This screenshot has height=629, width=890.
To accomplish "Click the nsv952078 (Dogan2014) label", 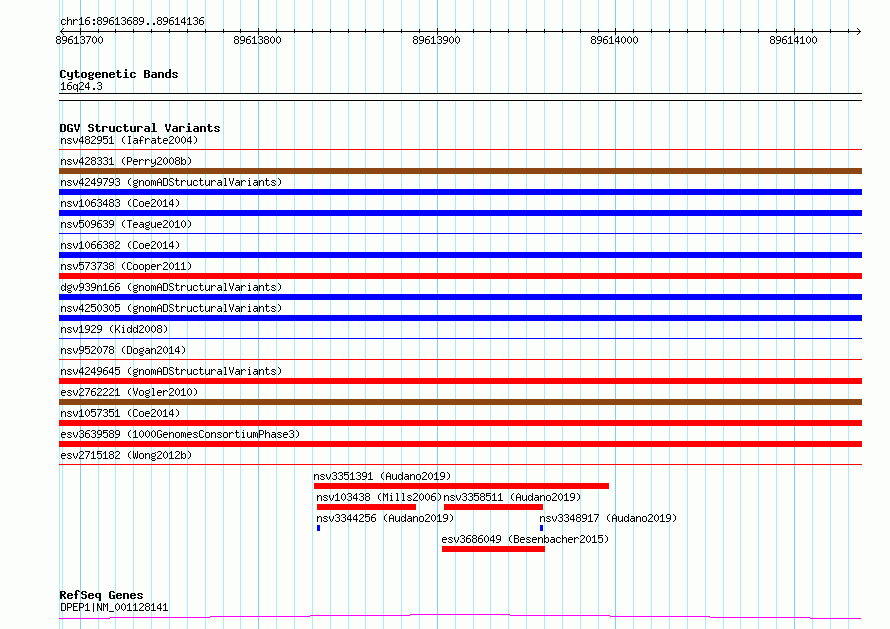I will point(123,350).
